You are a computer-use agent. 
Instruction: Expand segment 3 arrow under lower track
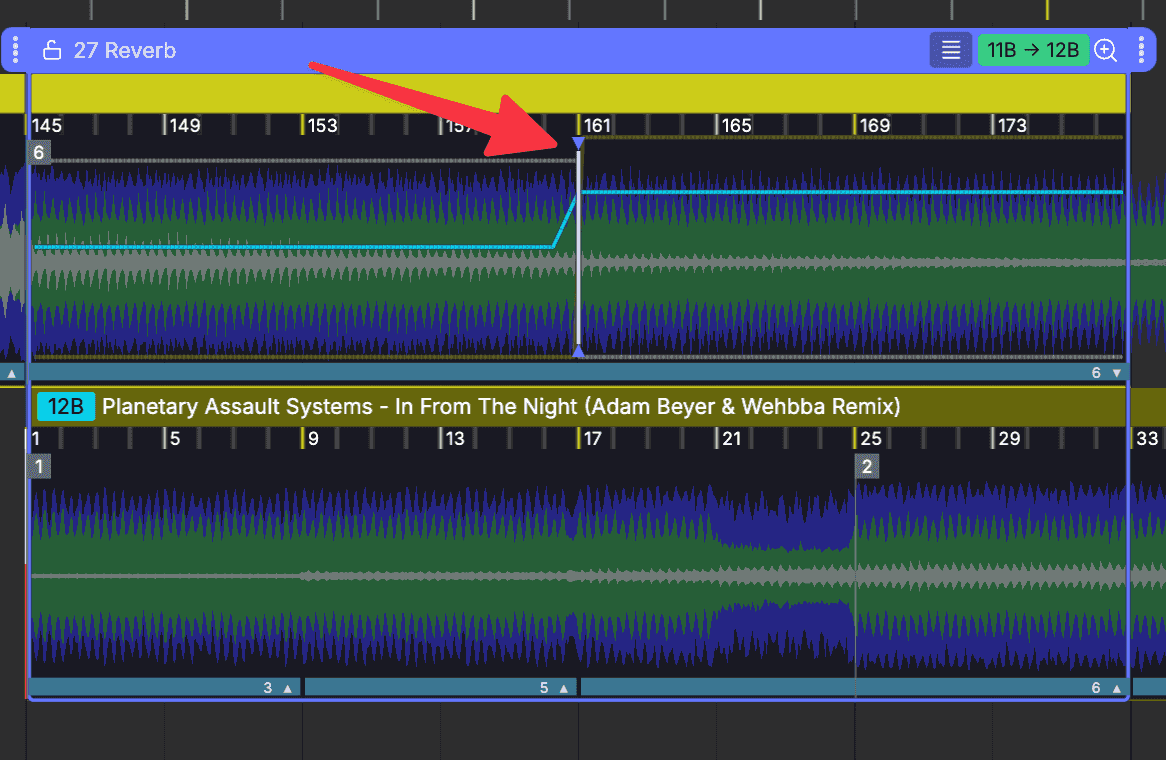click(288, 688)
